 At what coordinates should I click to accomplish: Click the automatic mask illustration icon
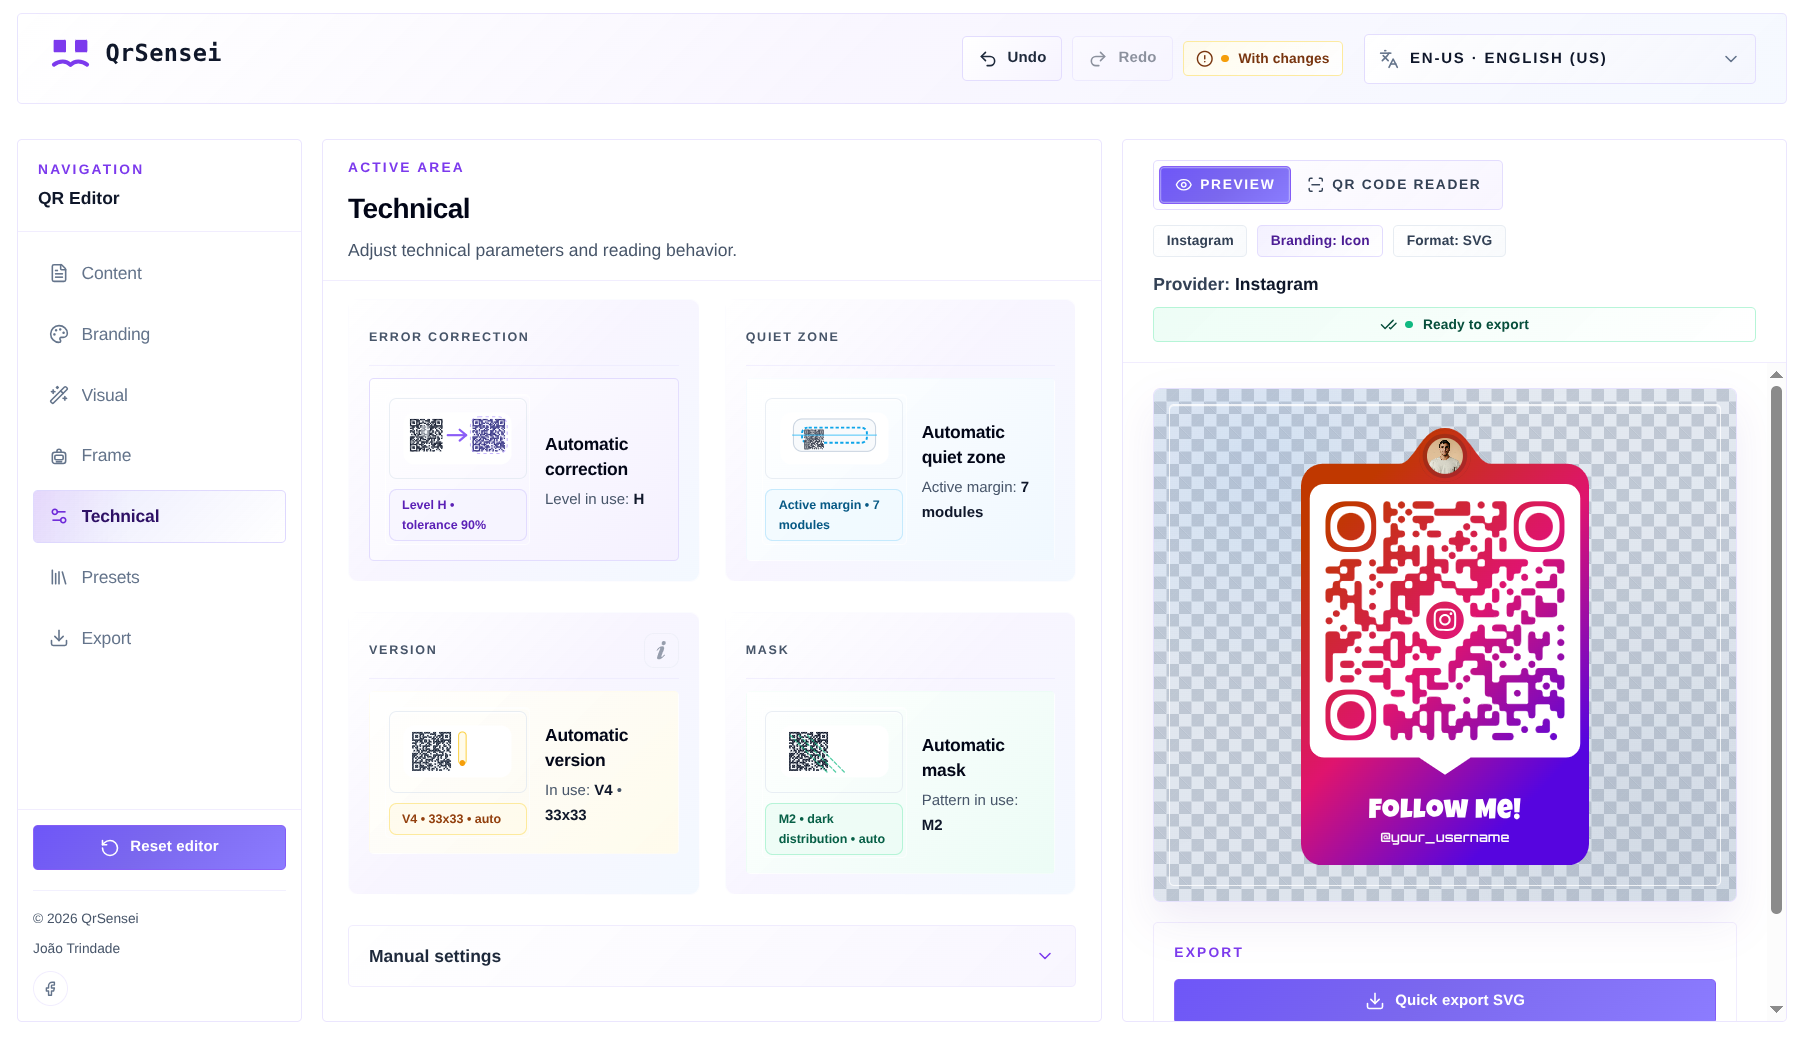tap(834, 750)
